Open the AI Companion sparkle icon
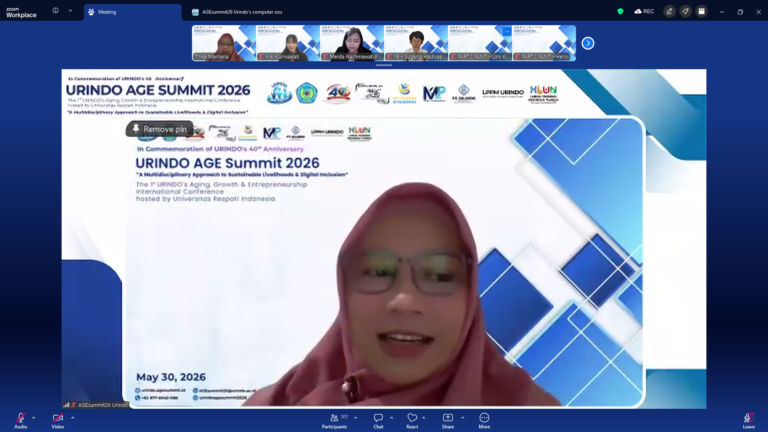Image resolution: width=768 pixels, height=432 pixels. point(685,11)
